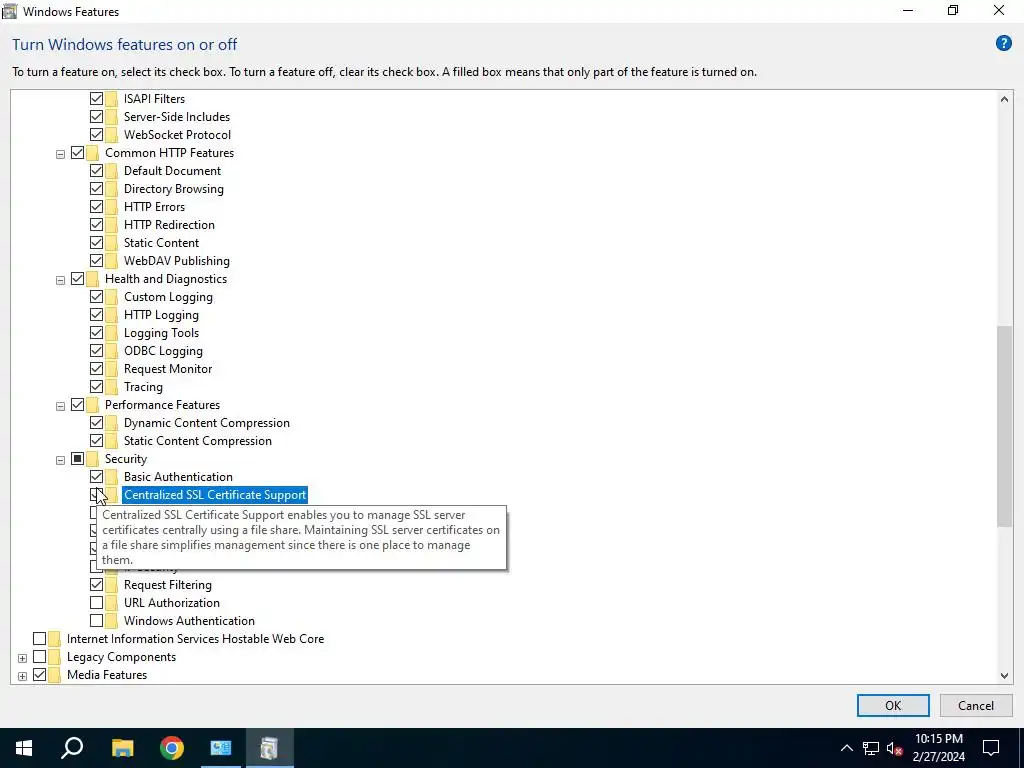Uncheck the Request Filtering checkbox
The image size is (1024, 768).
[x=96, y=584]
